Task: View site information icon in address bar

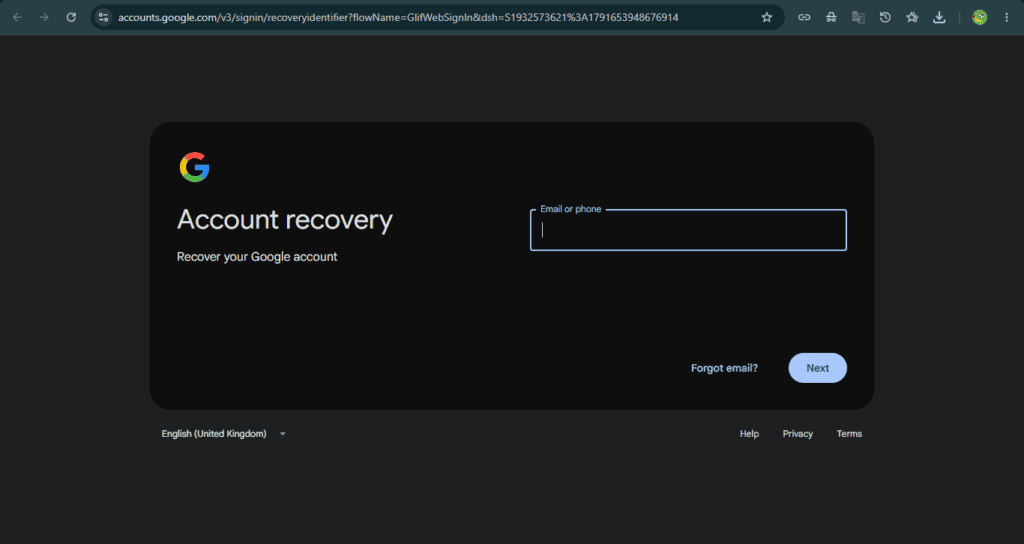Action: pyautogui.click(x=103, y=18)
